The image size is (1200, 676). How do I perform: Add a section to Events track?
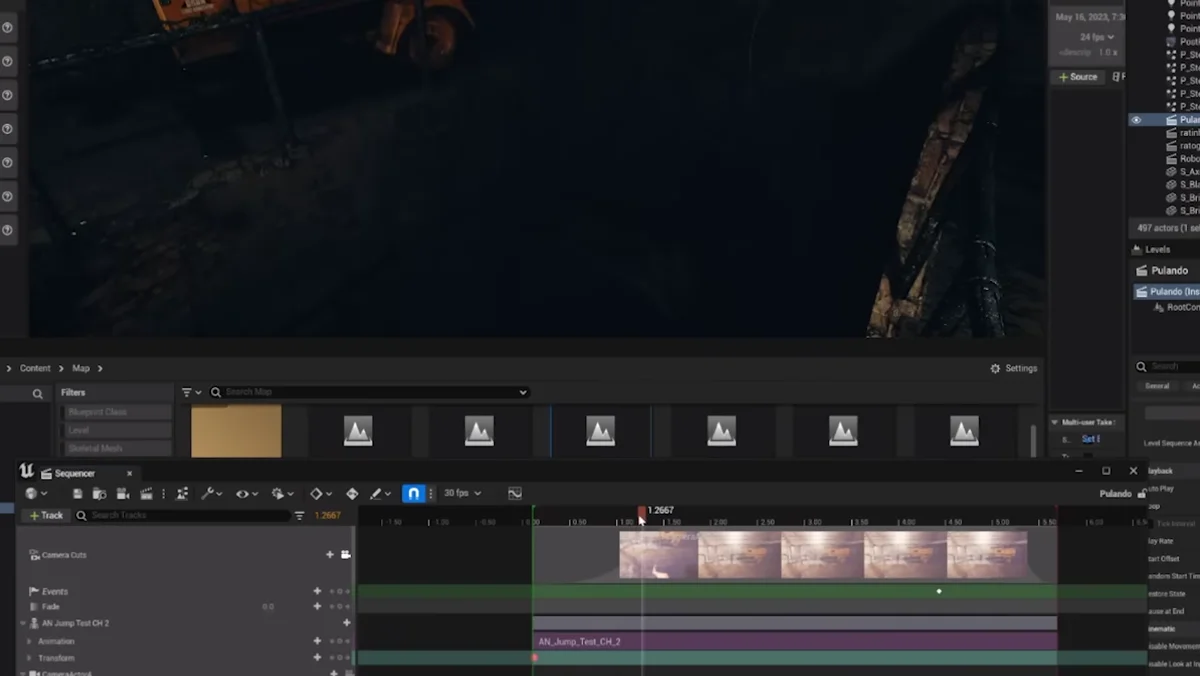click(317, 591)
